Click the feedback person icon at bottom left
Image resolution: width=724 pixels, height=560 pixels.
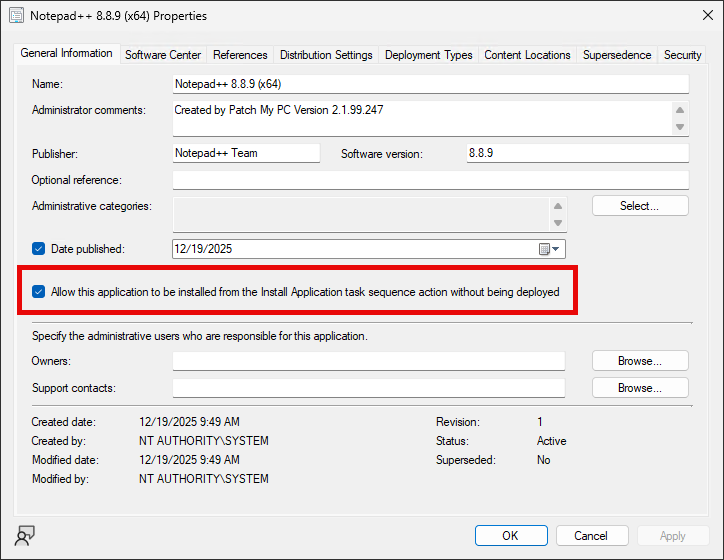coord(24,536)
